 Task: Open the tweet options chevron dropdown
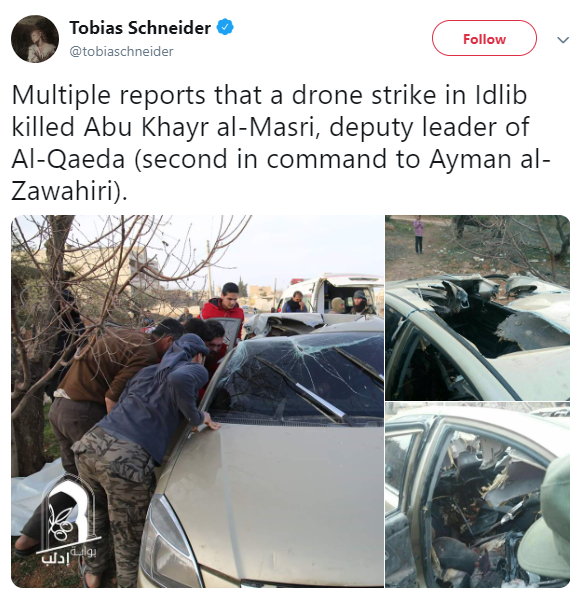point(563,40)
